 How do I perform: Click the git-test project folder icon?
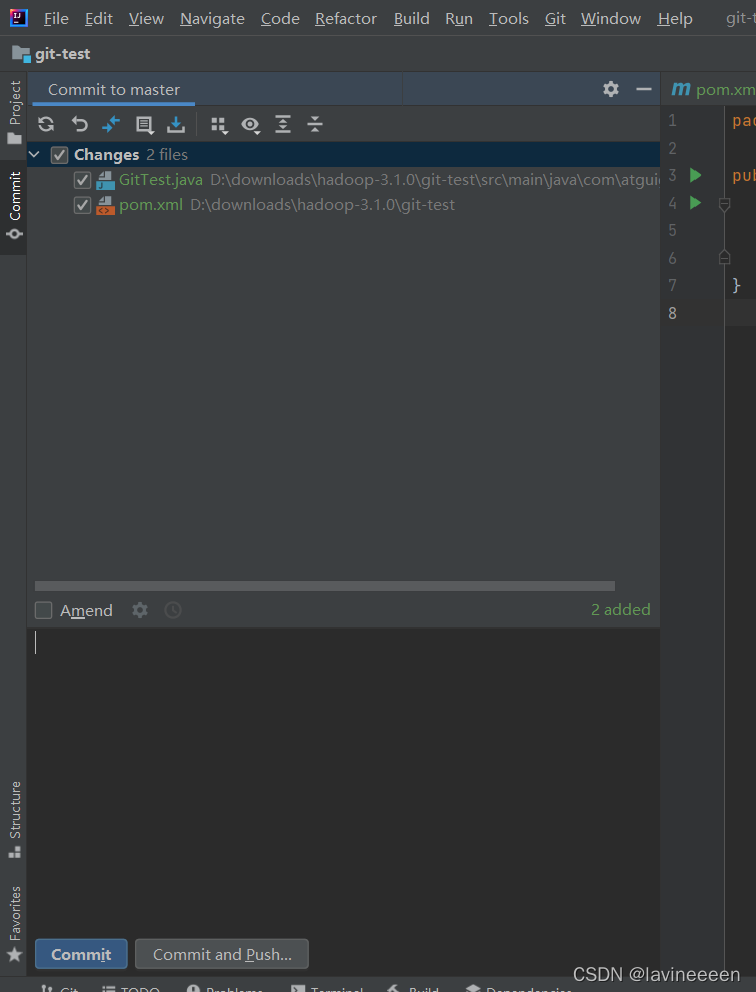pyautogui.click(x=22, y=54)
